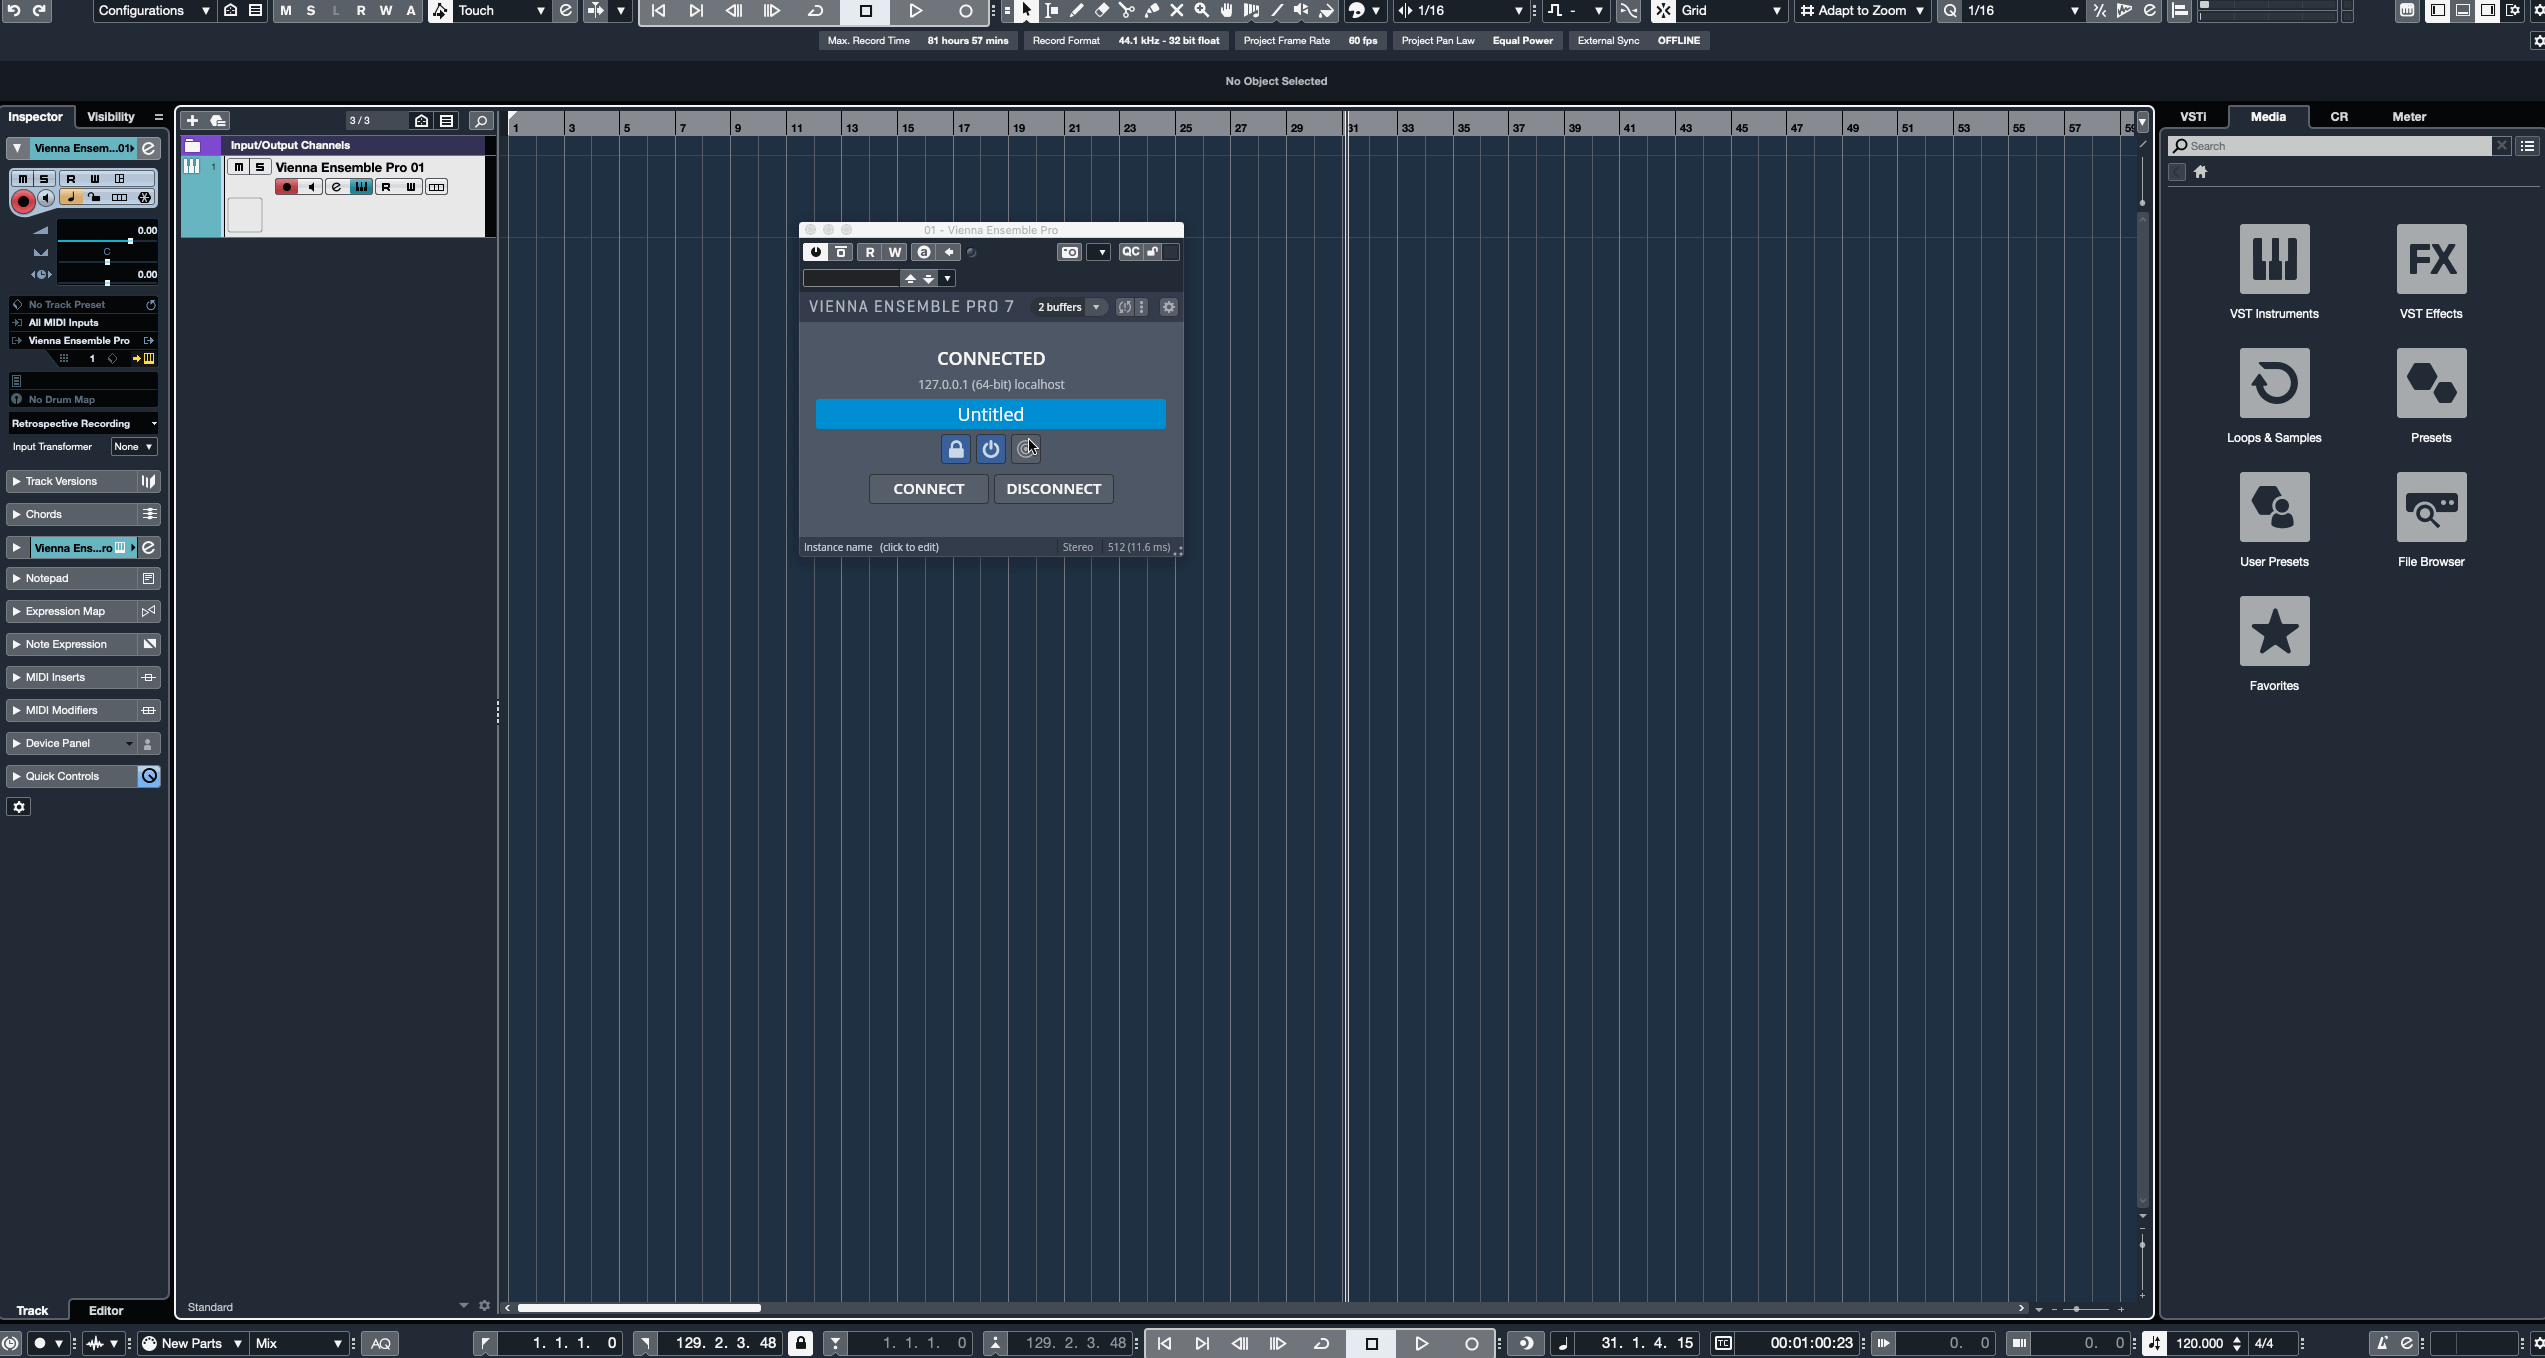This screenshot has height=1358, width=2545.
Task: Open Vienna Ensemble Pro plugin settings gear
Action: (x=1169, y=307)
